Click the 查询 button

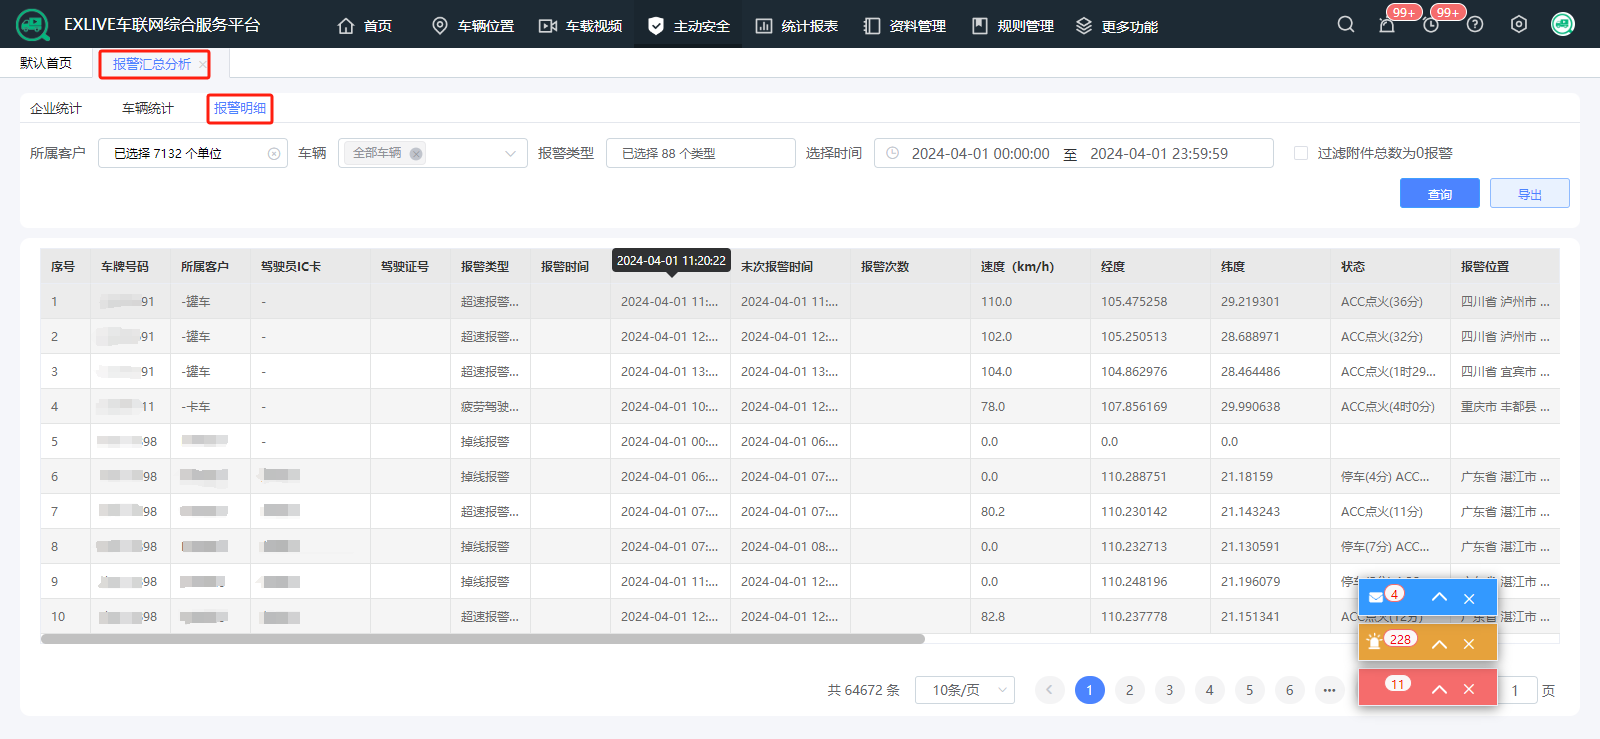(x=1439, y=194)
